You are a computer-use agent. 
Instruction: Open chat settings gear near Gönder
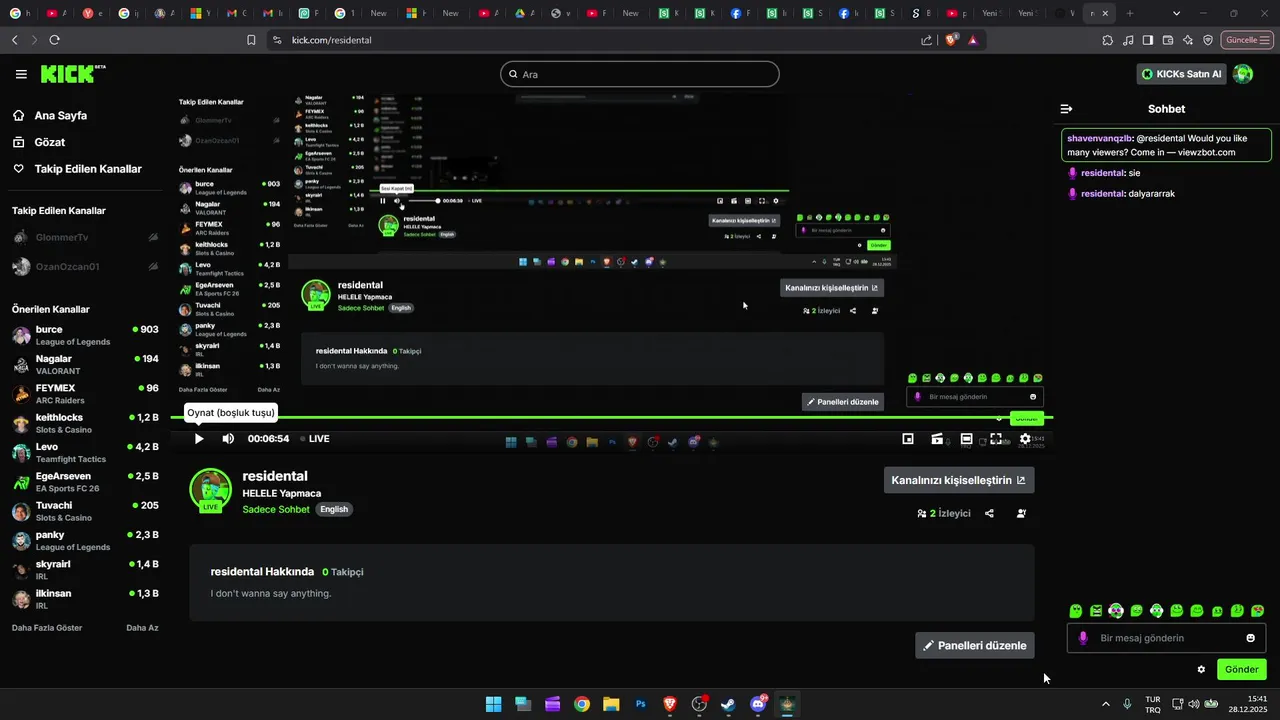(x=1201, y=670)
